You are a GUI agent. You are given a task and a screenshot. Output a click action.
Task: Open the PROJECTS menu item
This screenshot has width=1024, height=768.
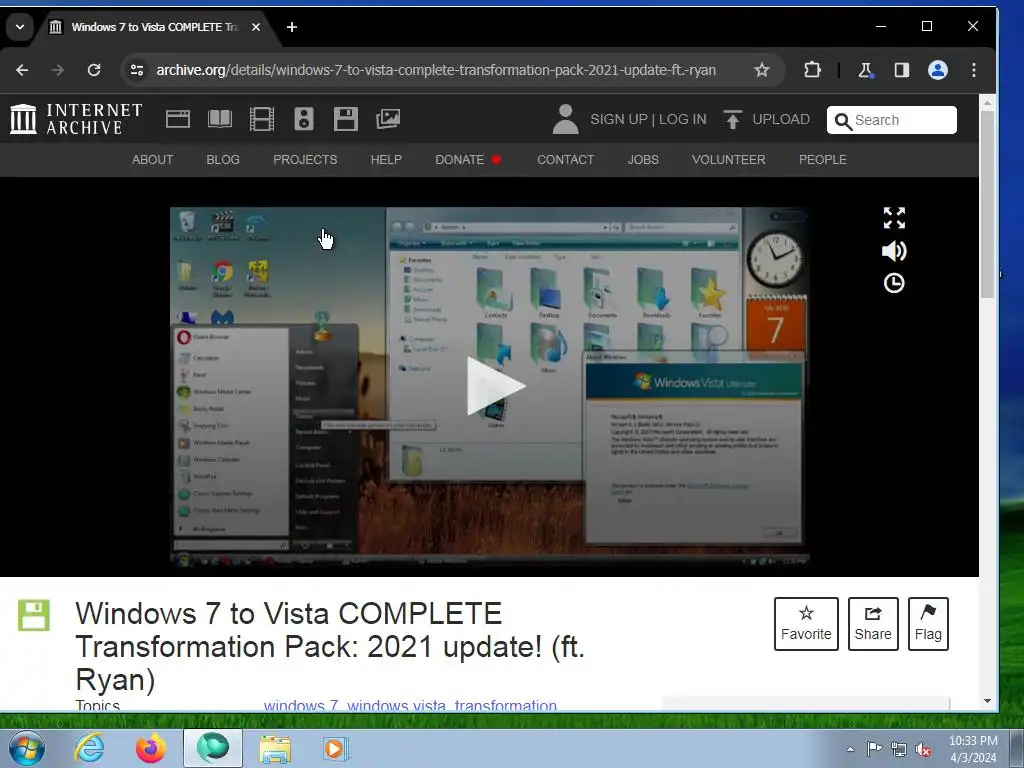click(x=305, y=159)
